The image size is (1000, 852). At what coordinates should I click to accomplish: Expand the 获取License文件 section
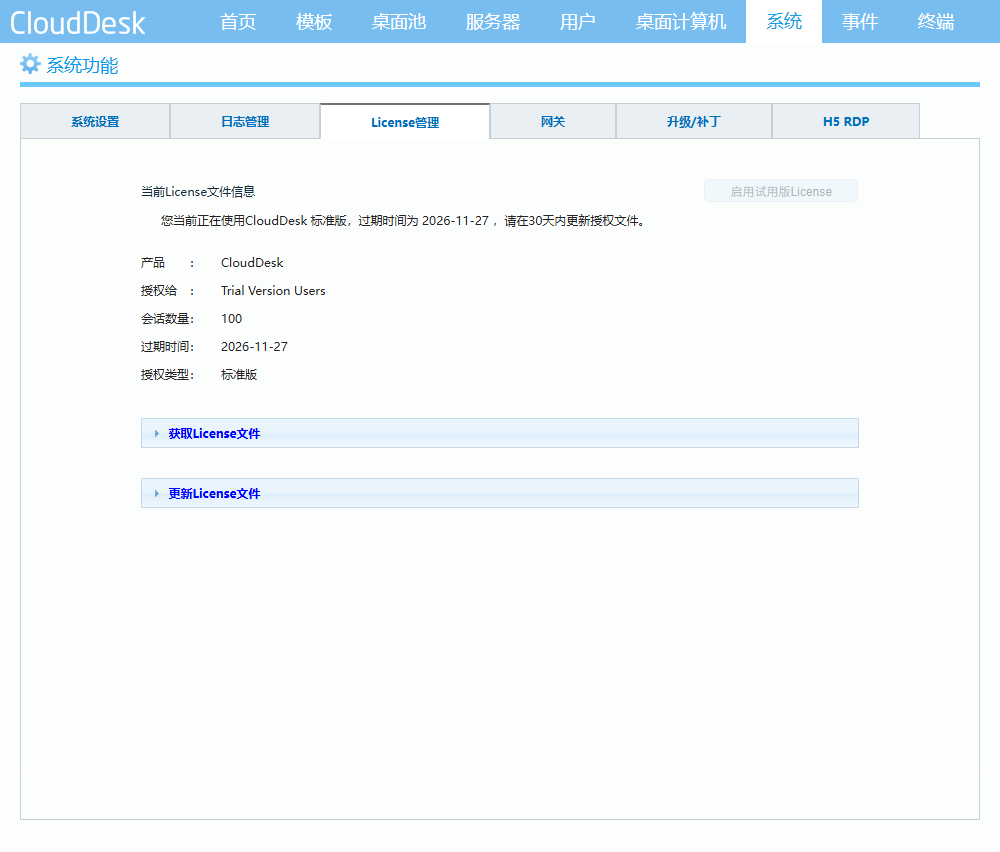click(x=500, y=433)
